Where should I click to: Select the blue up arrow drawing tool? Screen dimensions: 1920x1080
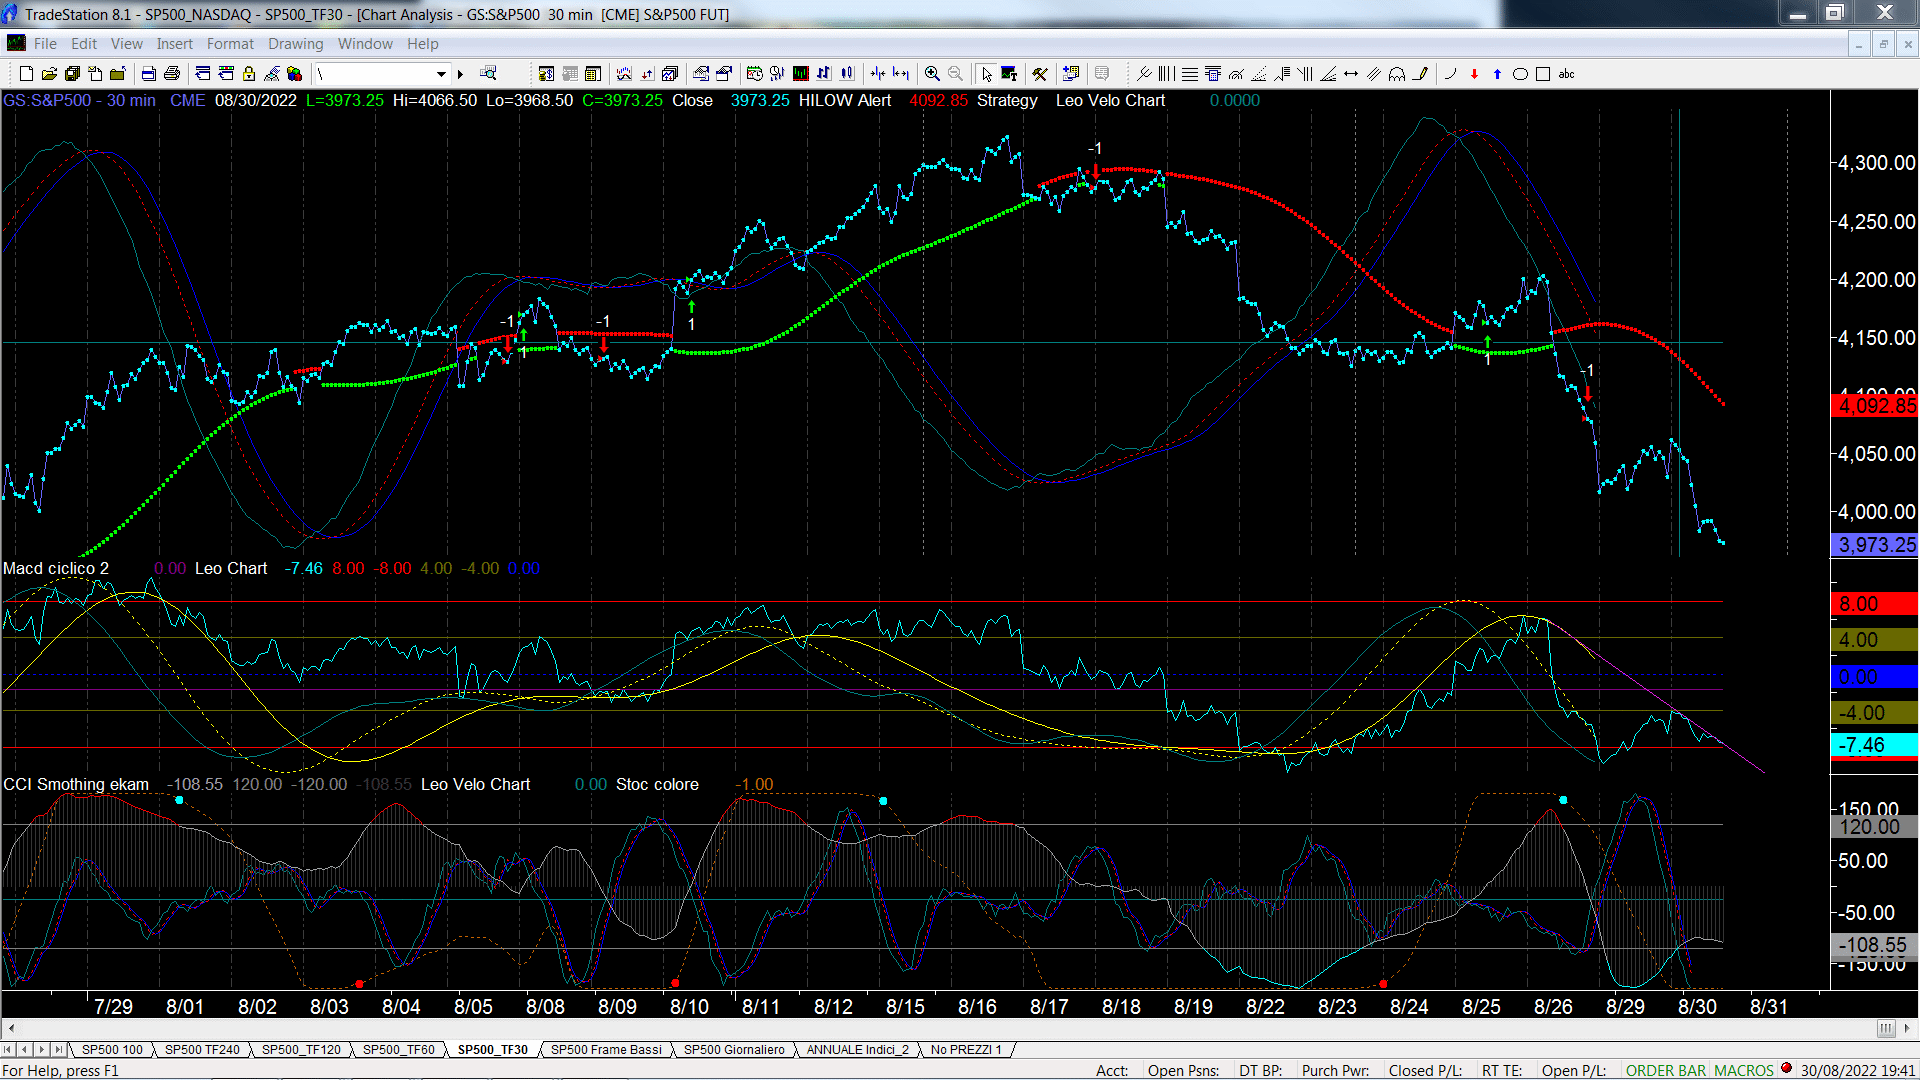[x=1497, y=74]
